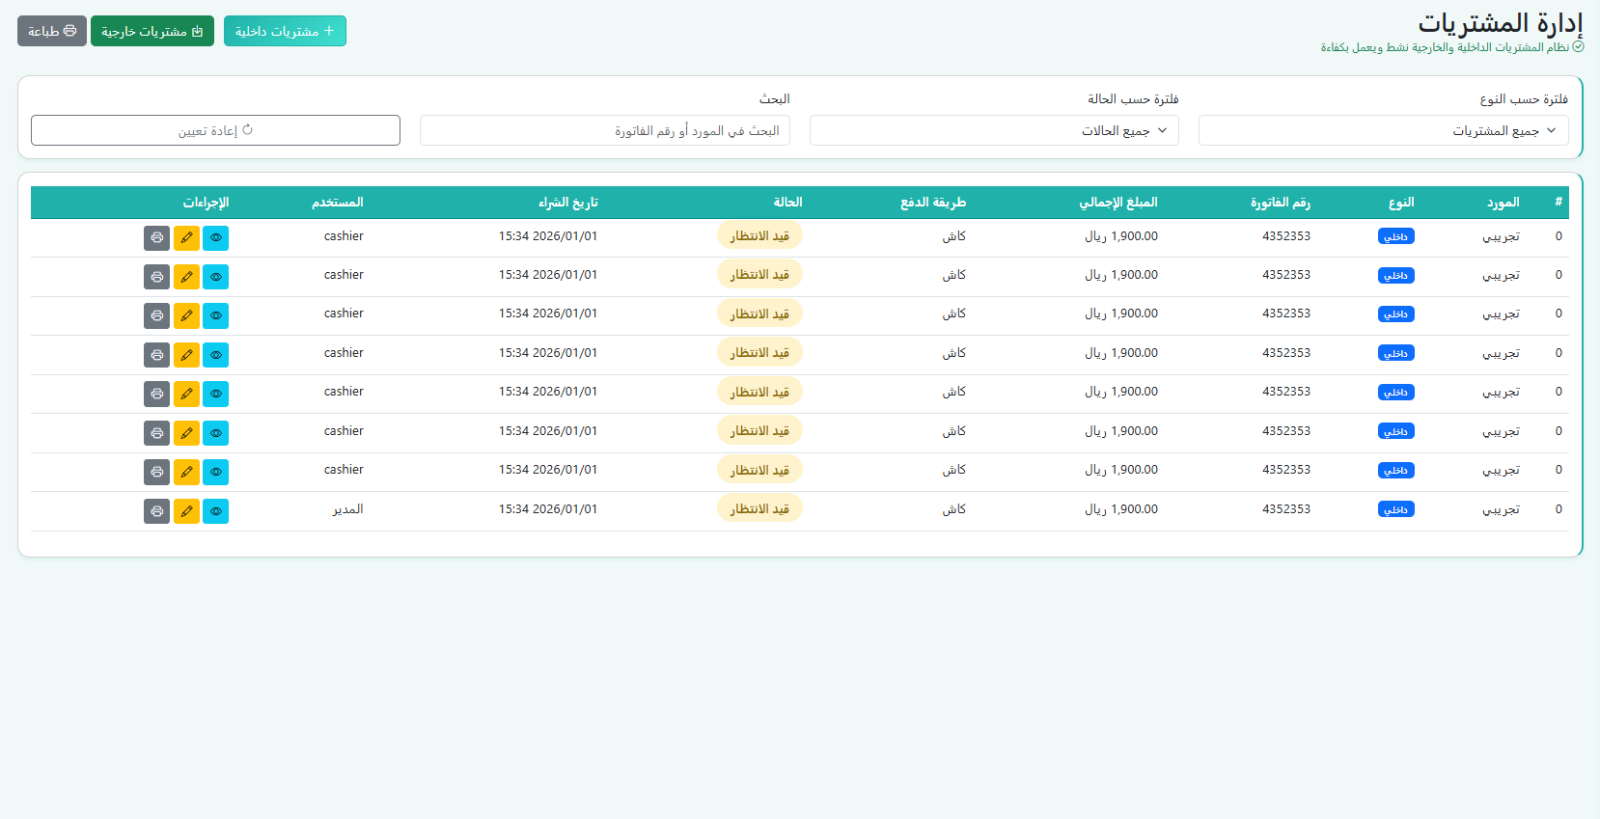The height and width of the screenshot is (819, 1600).
Task: Click the تاريخ الشراء column header
Action: (568, 202)
